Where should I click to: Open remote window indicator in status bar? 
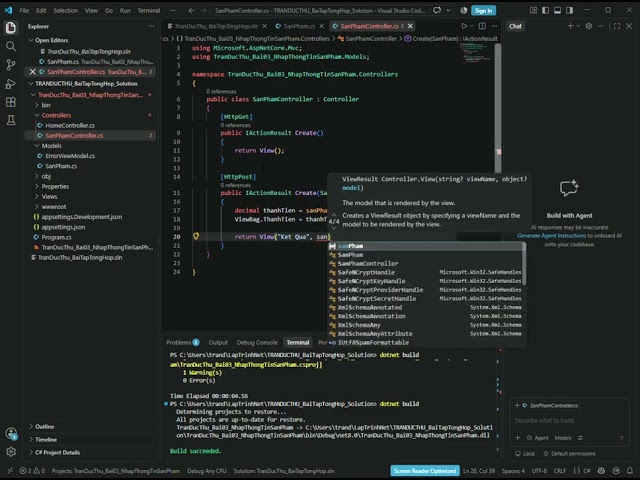10,471
